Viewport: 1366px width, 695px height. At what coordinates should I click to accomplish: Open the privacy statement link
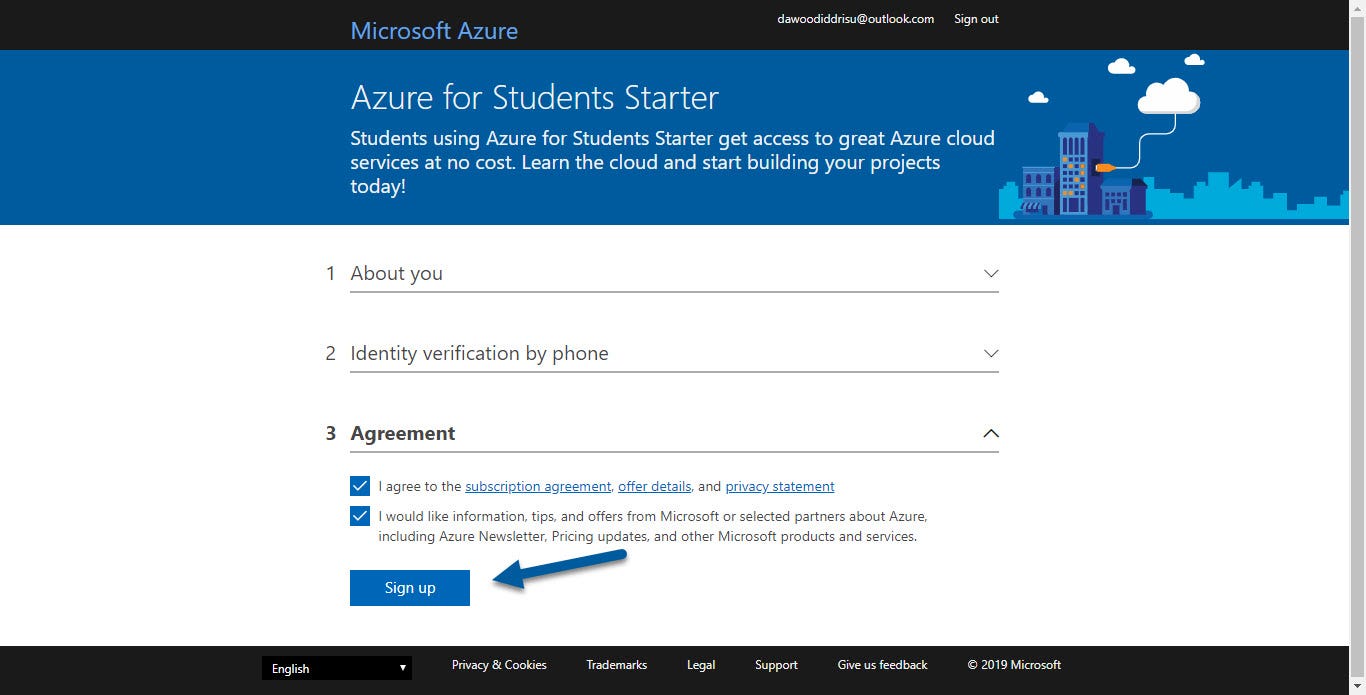point(780,486)
